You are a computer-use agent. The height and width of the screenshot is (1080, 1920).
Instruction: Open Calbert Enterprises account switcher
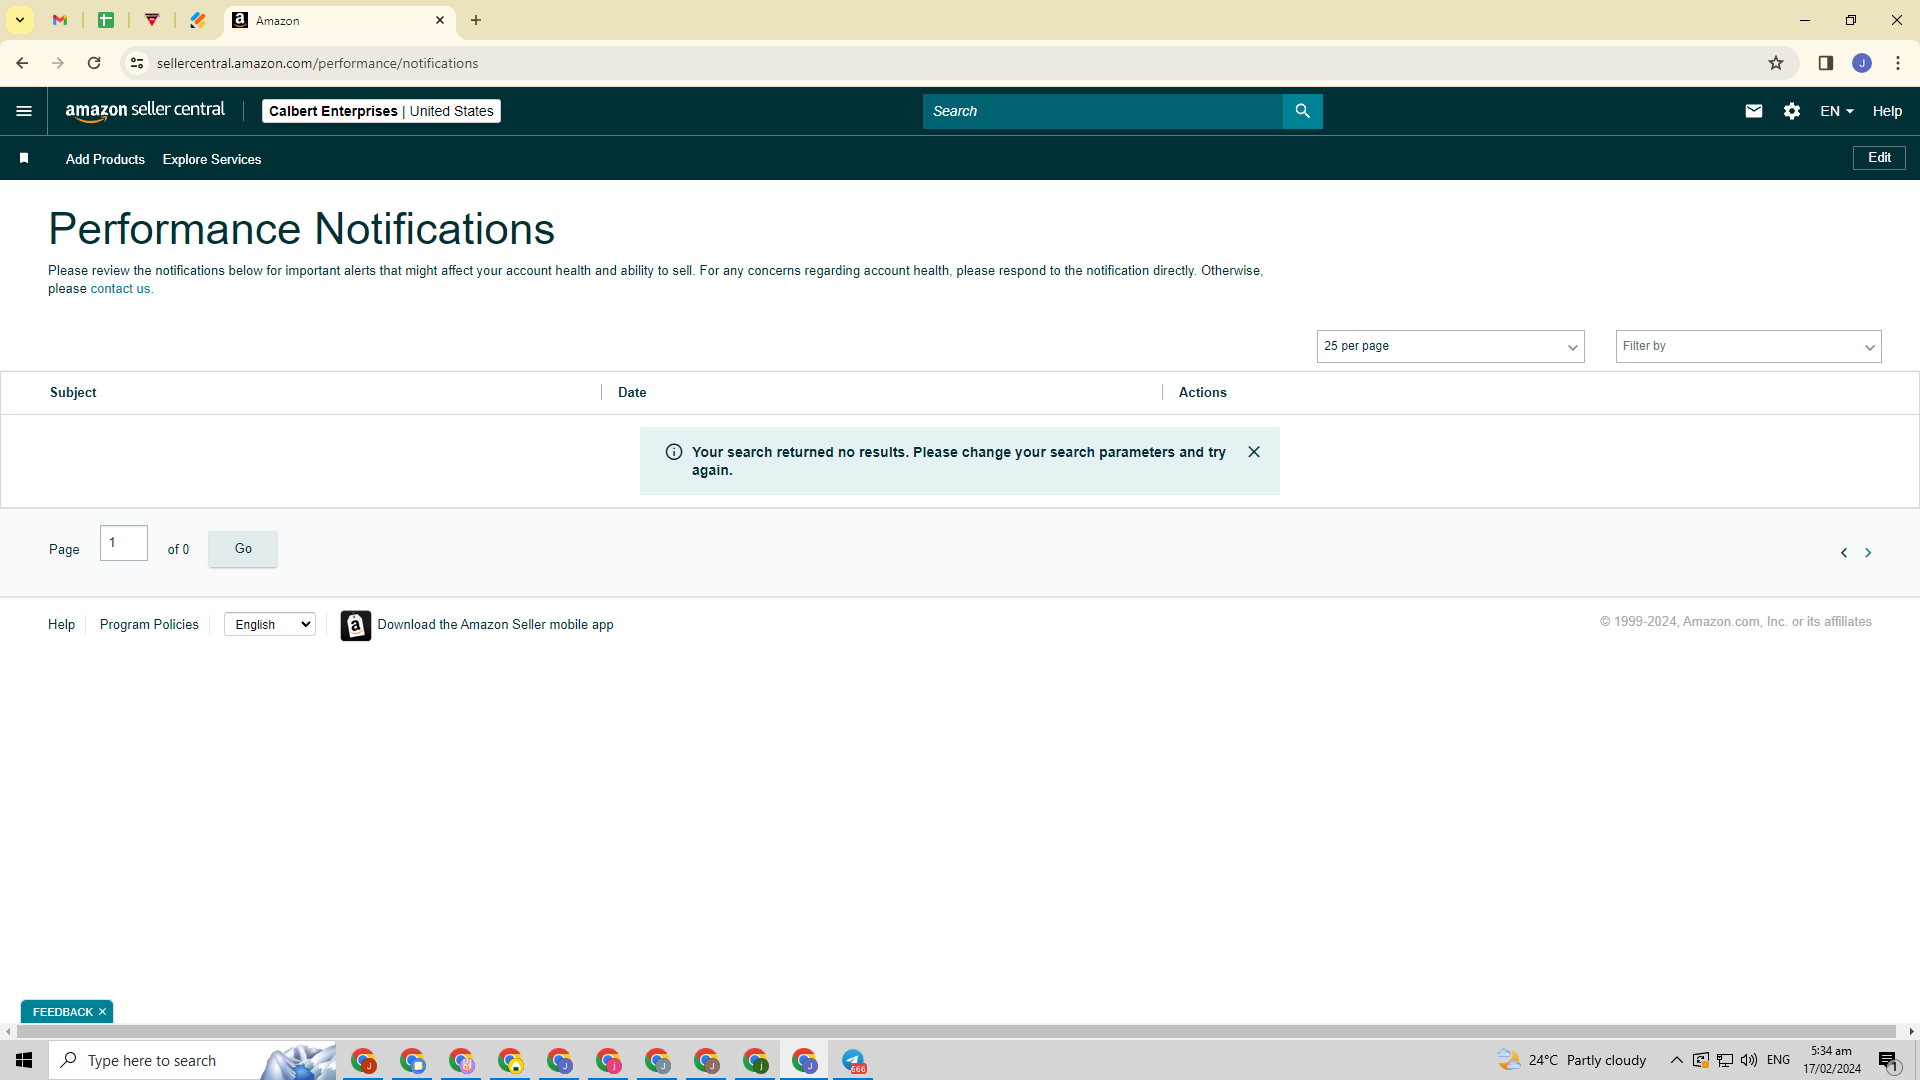pyautogui.click(x=381, y=111)
